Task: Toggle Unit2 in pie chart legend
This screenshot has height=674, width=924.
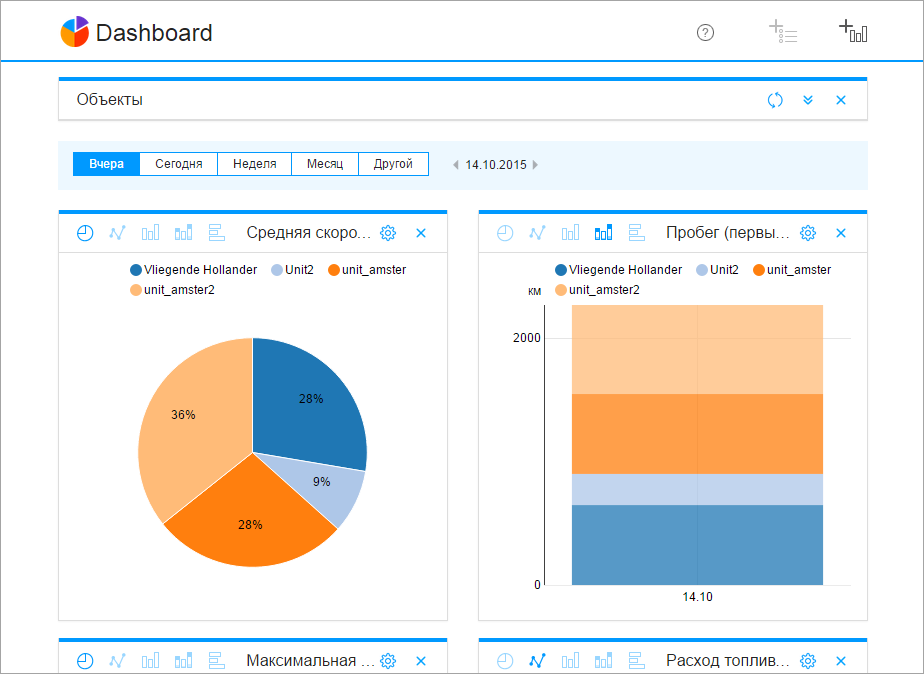Action: tap(292, 270)
